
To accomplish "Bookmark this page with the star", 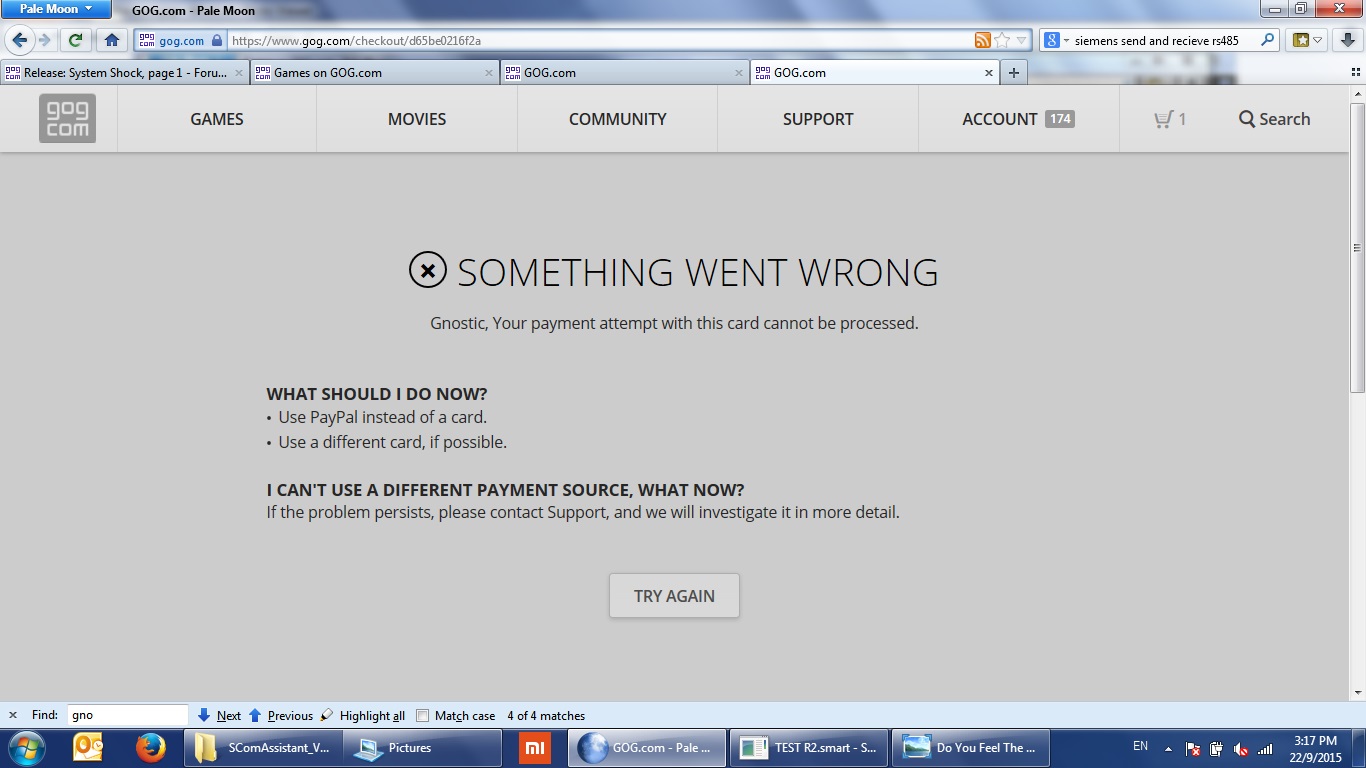I will [x=1002, y=41].
